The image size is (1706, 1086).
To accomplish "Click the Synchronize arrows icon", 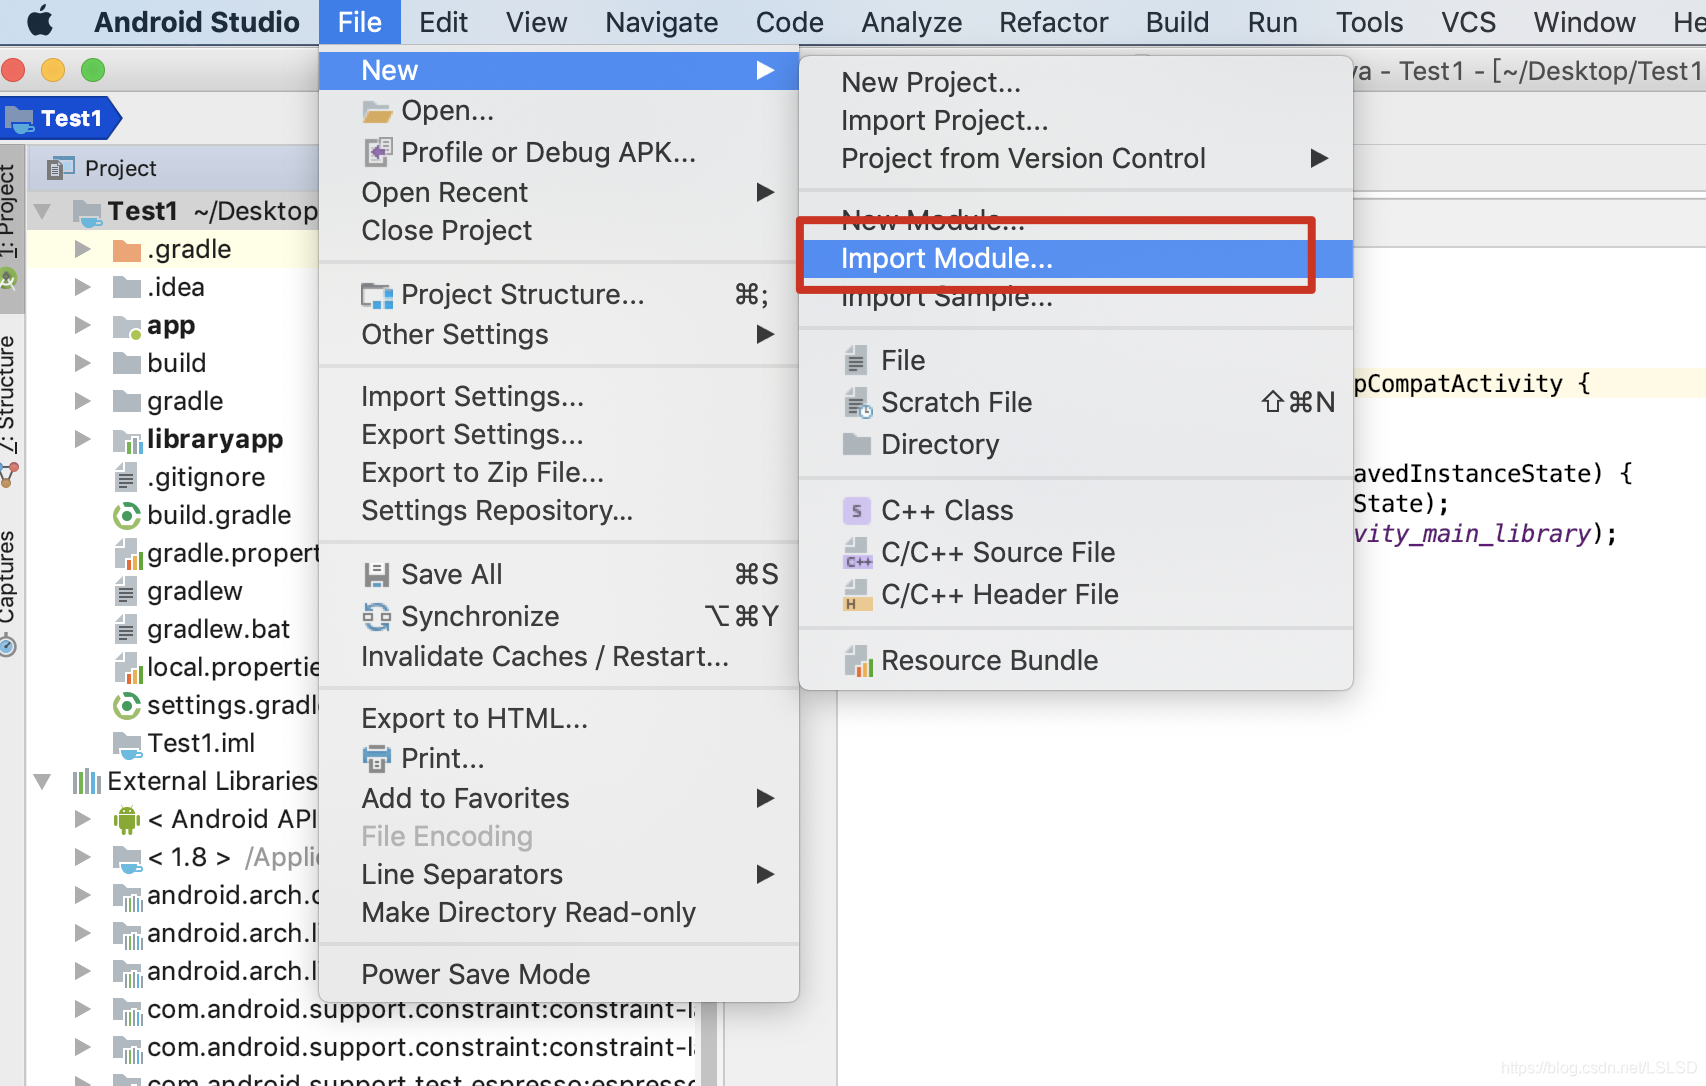I will tap(377, 616).
